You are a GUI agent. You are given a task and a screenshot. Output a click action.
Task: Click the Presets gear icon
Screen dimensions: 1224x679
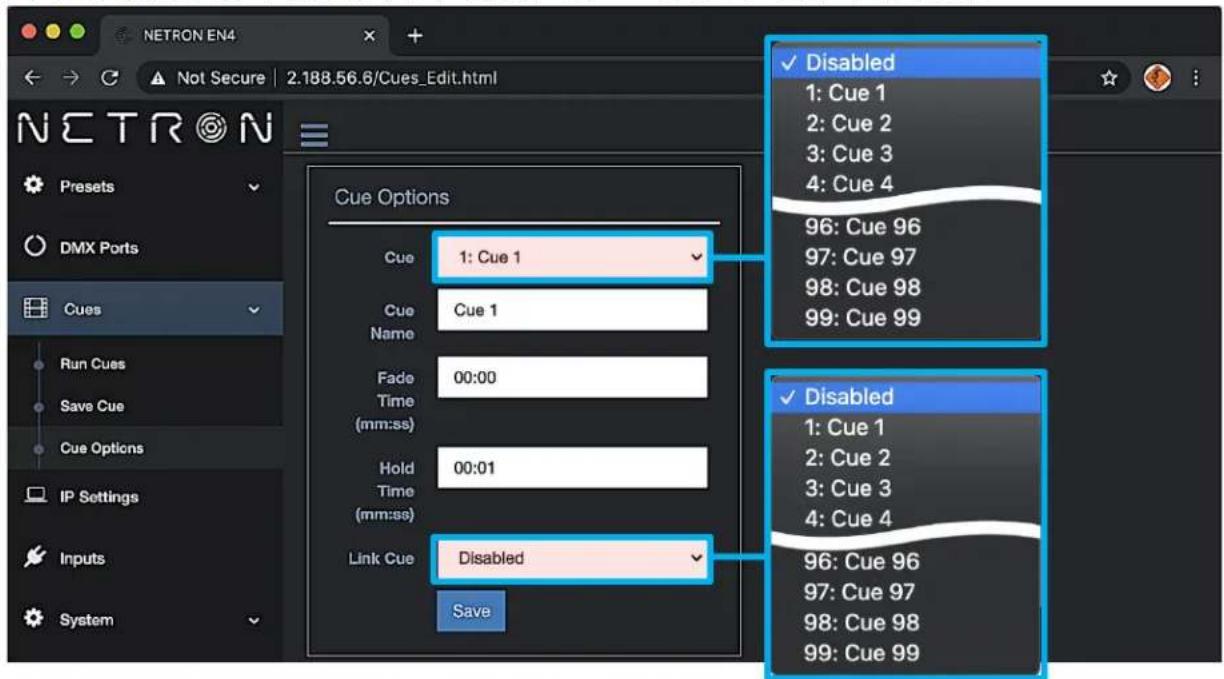[33, 186]
